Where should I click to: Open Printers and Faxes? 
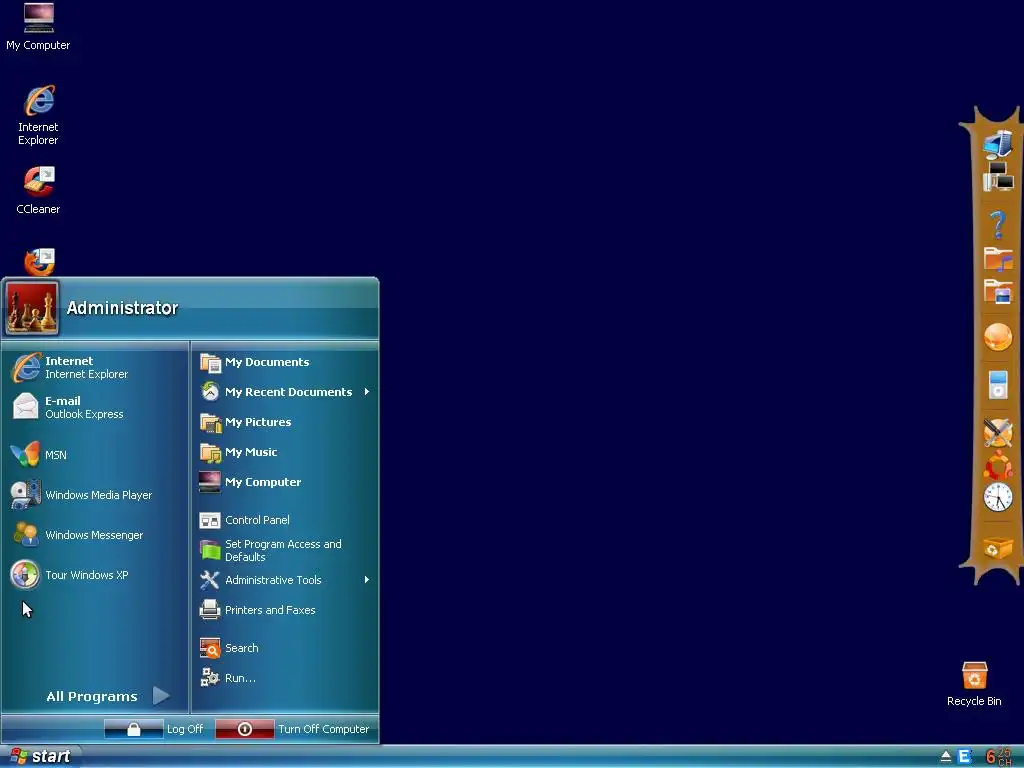coord(285,610)
